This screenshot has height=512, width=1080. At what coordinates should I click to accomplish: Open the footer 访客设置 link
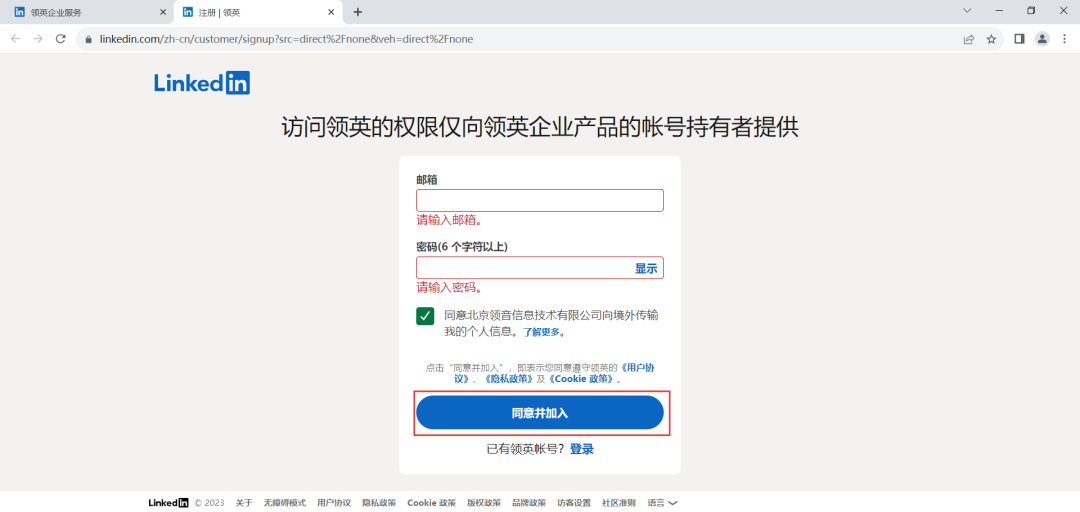point(574,502)
